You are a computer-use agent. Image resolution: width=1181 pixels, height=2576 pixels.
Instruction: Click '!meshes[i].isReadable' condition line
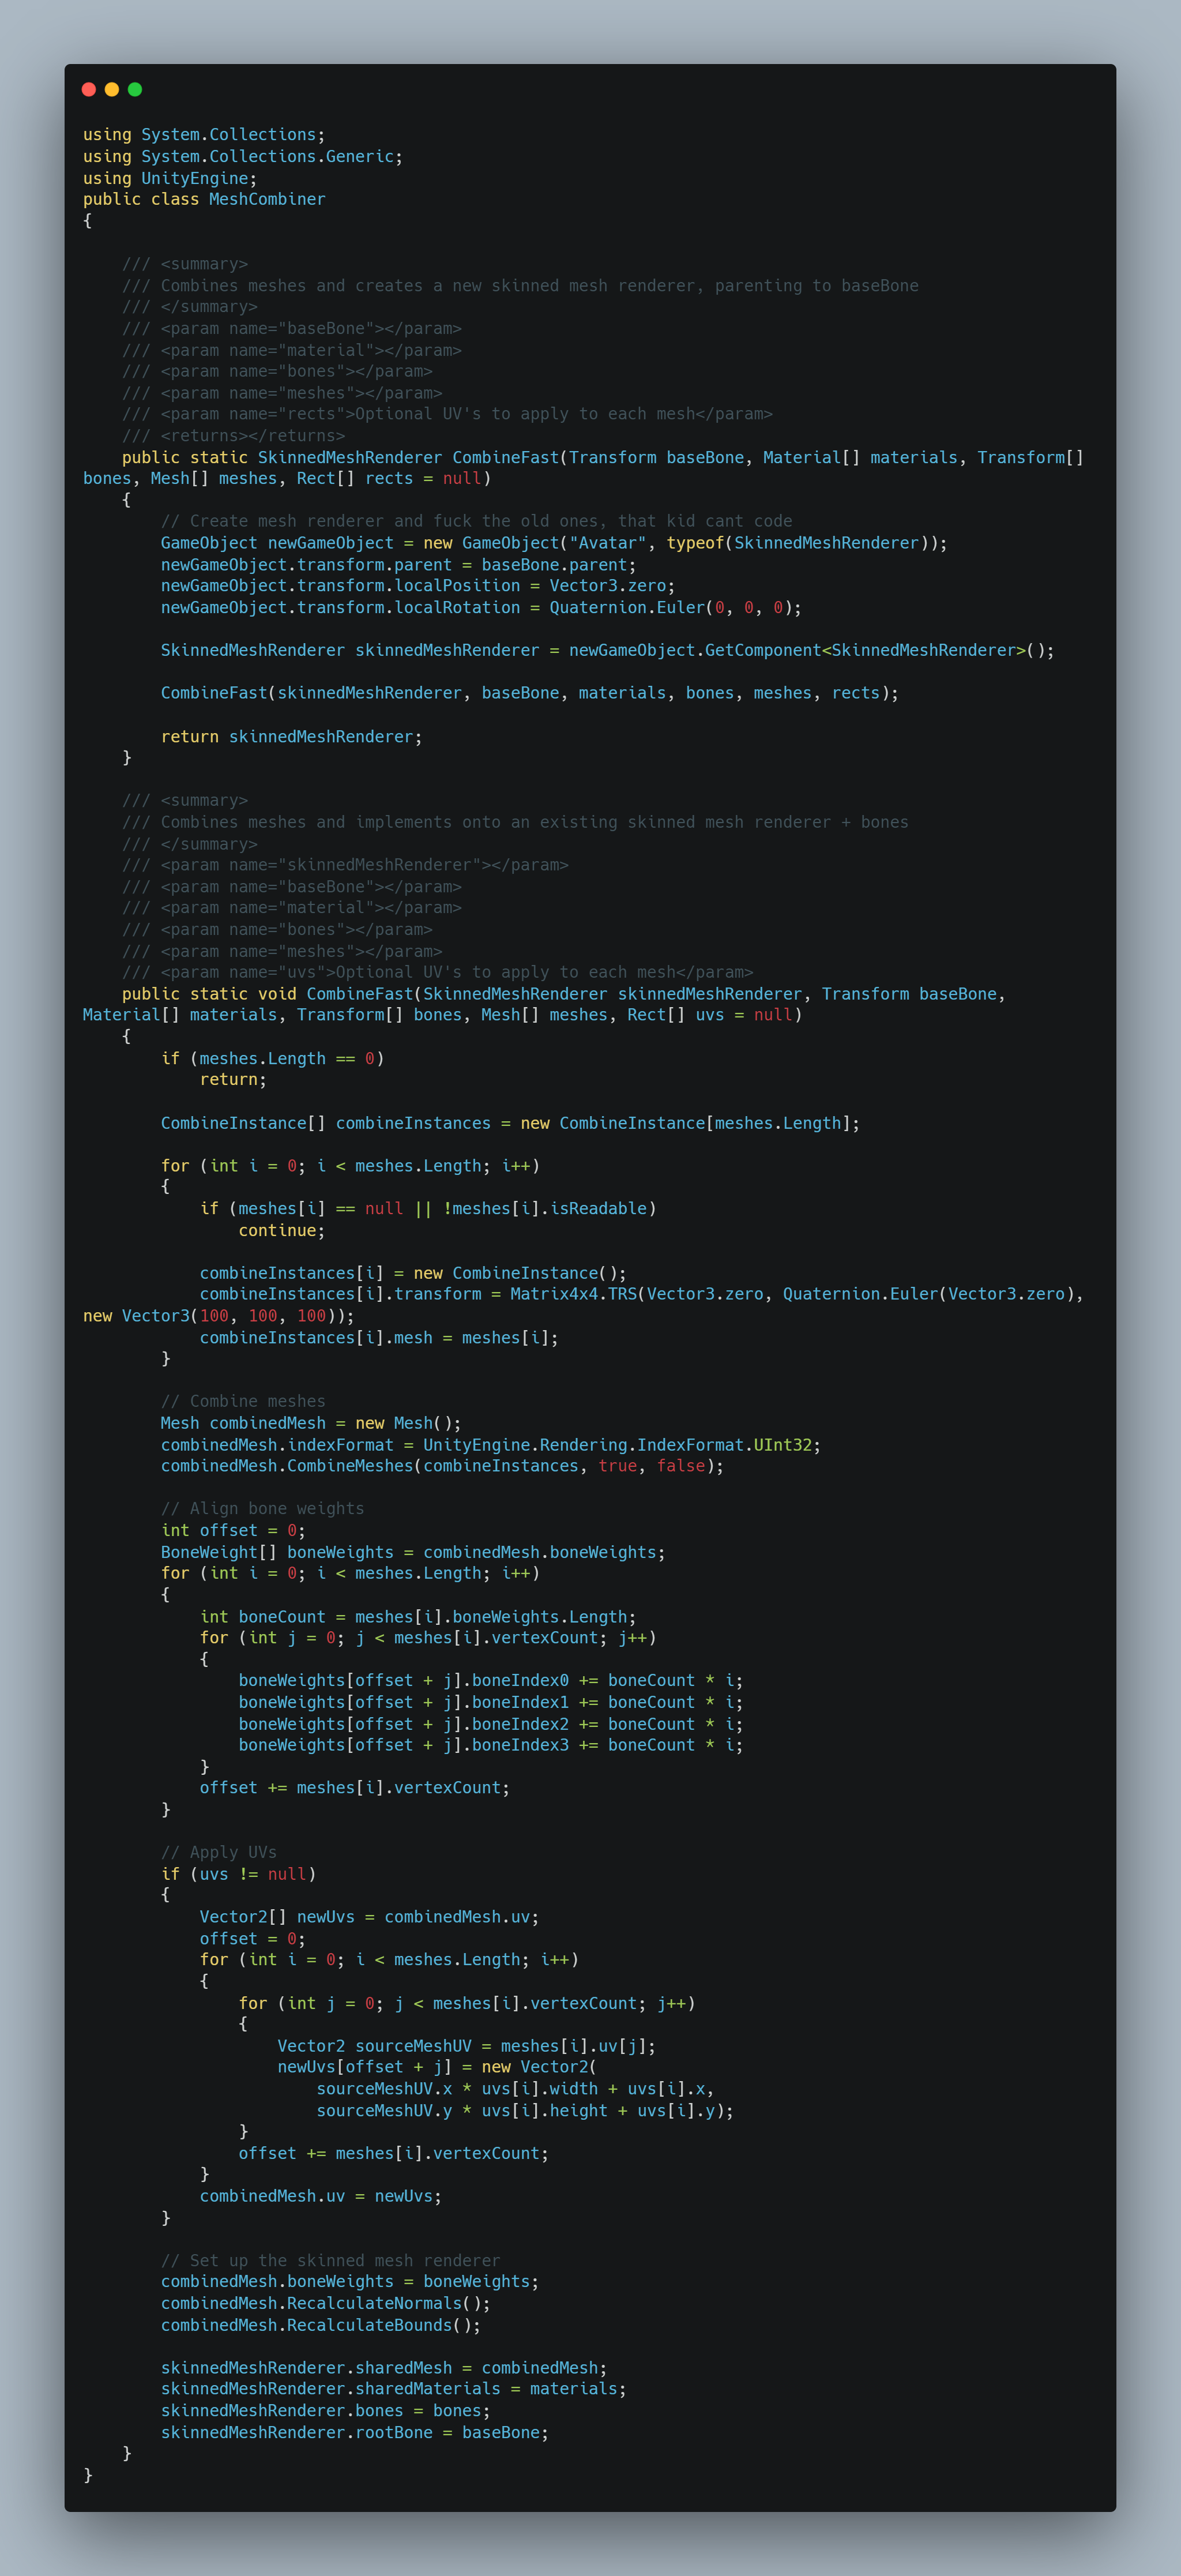(x=428, y=1208)
